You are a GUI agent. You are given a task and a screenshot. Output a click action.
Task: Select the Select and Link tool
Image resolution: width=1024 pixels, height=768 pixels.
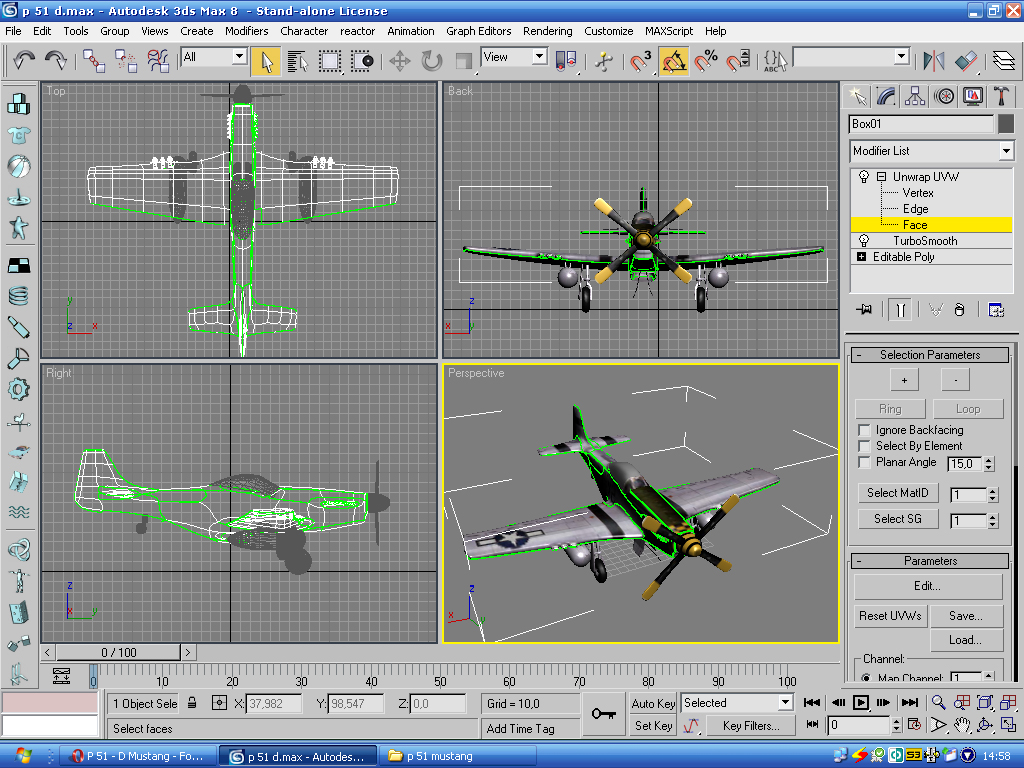tap(94, 61)
